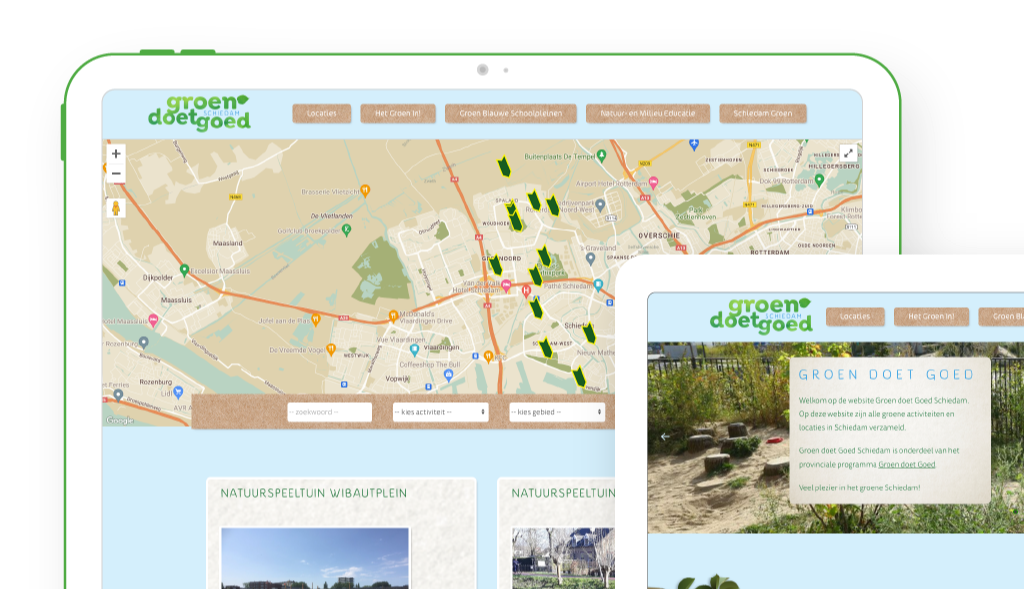Click the Pathé Schiedam teal pin
The image size is (1024, 589).
(x=598, y=285)
